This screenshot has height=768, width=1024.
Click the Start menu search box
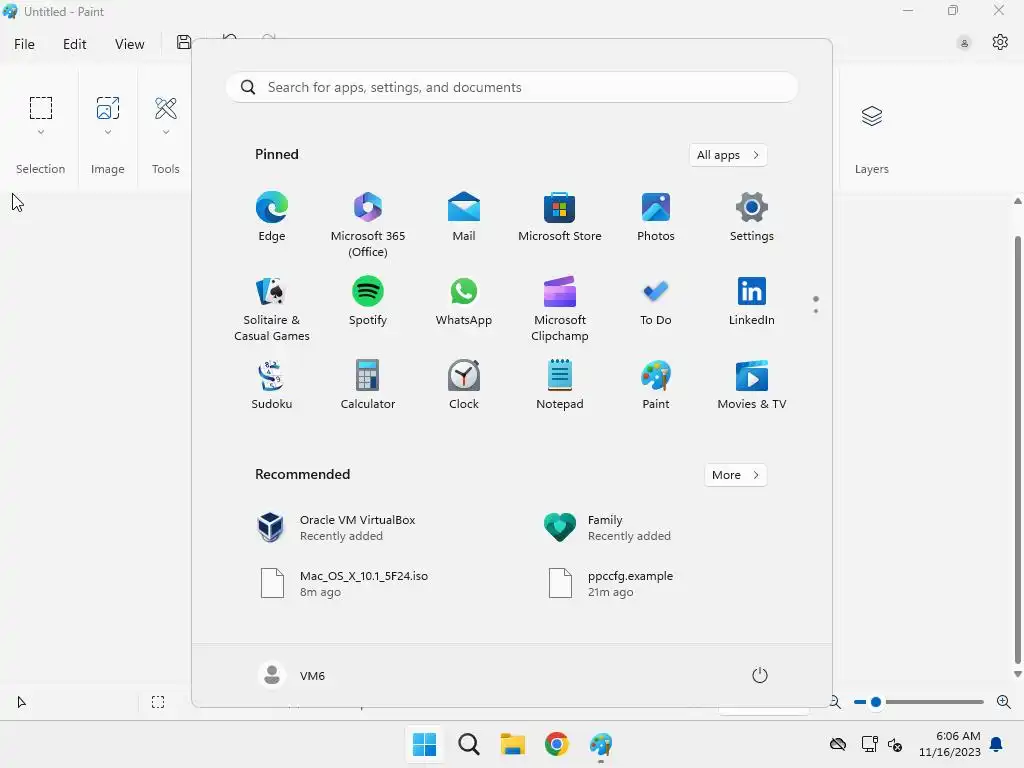512,88
